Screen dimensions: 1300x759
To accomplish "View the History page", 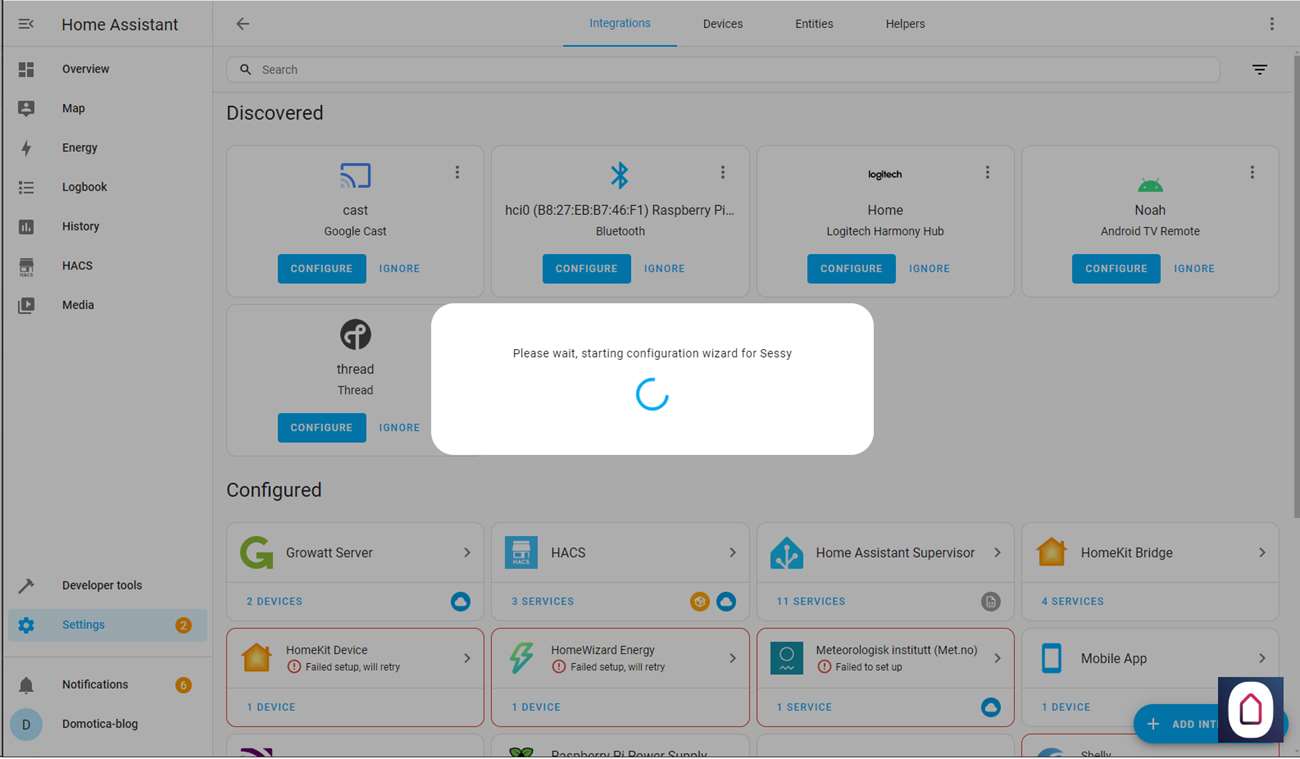I will [x=107, y=226].
